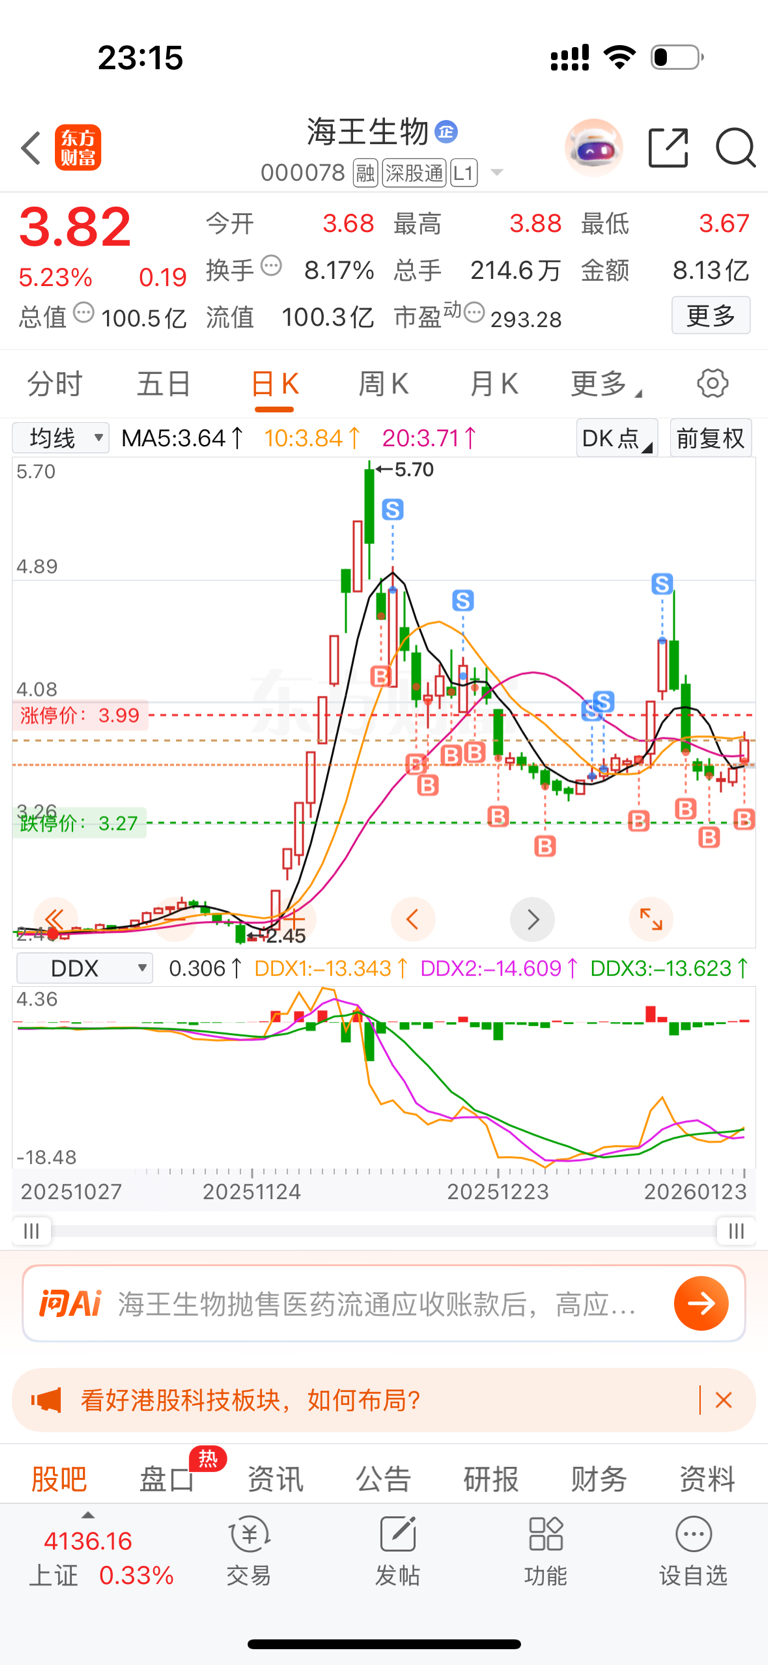Expand the chart to fullscreen
This screenshot has height=1665, width=769.
pyautogui.click(x=651, y=919)
